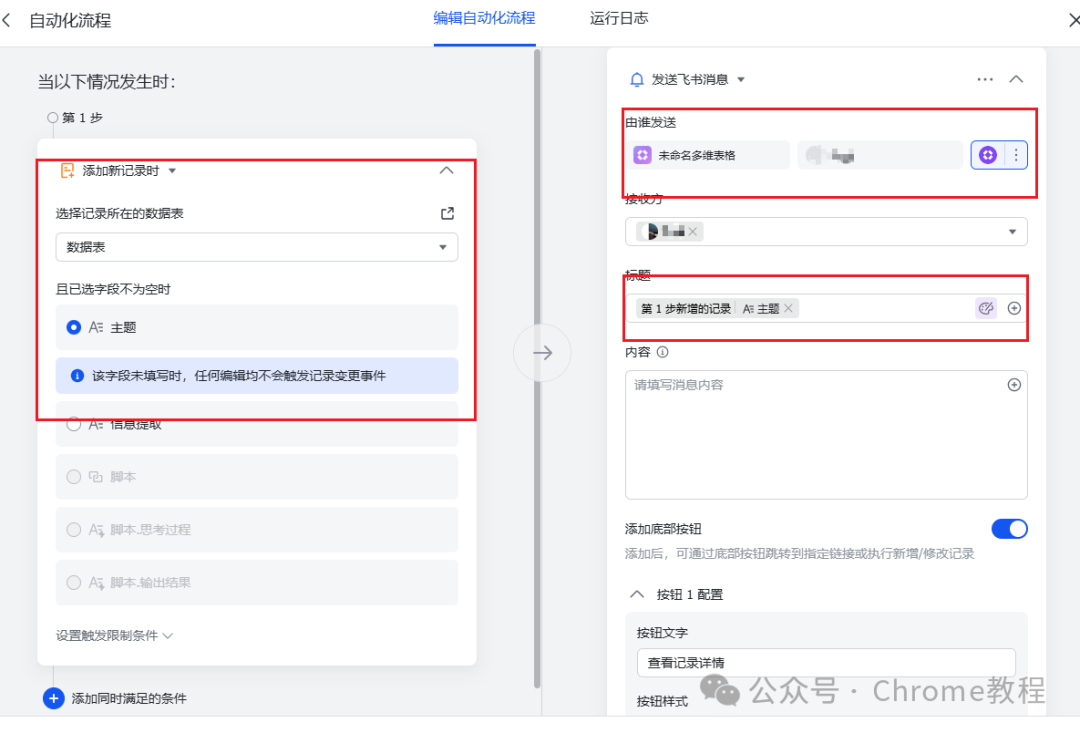Toggle the 添加底部按钮 switch
The height and width of the screenshot is (733, 1080).
(x=1009, y=528)
